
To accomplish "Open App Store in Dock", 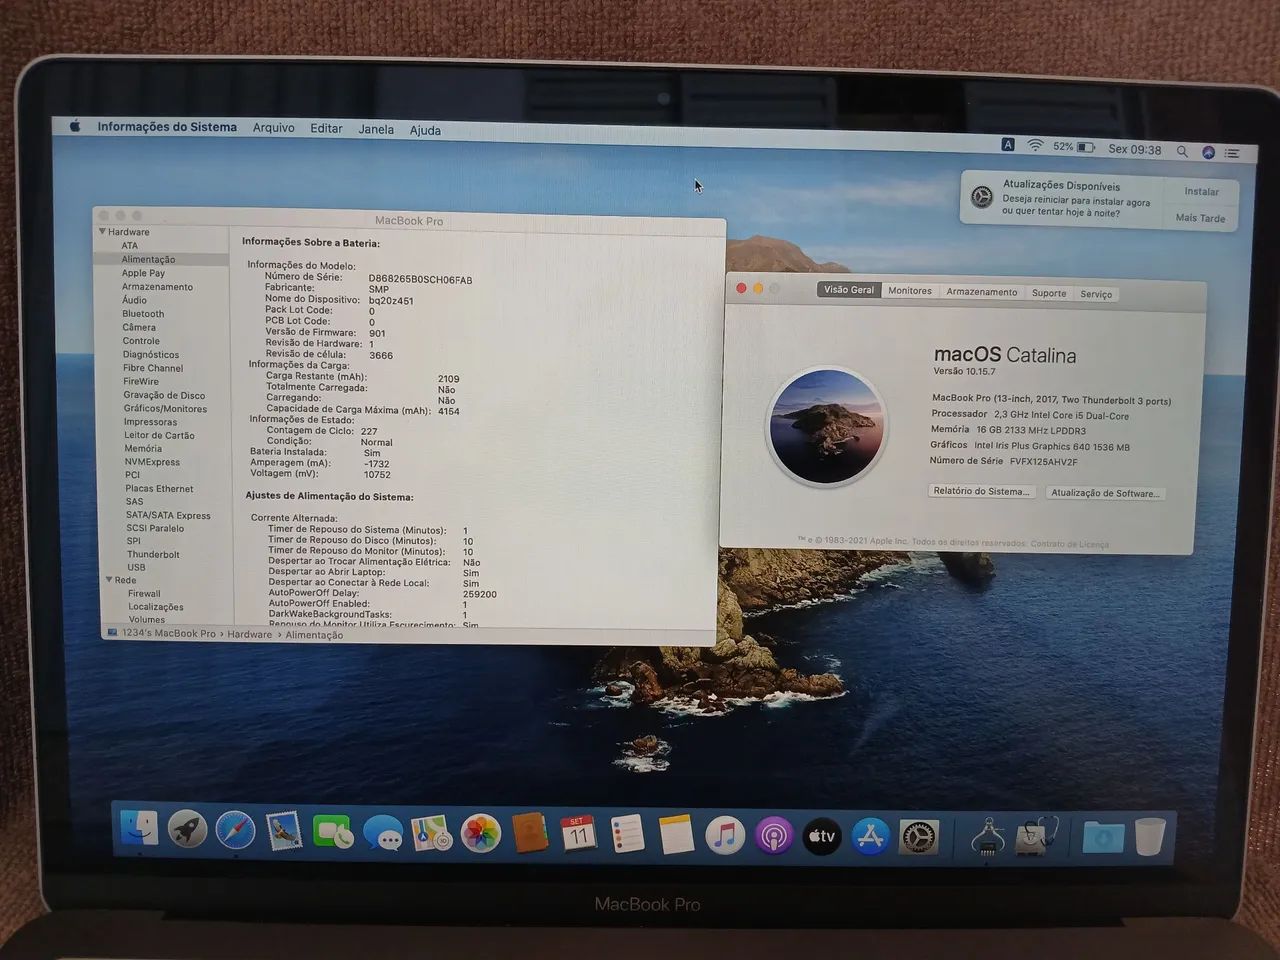I will click(x=871, y=837).
